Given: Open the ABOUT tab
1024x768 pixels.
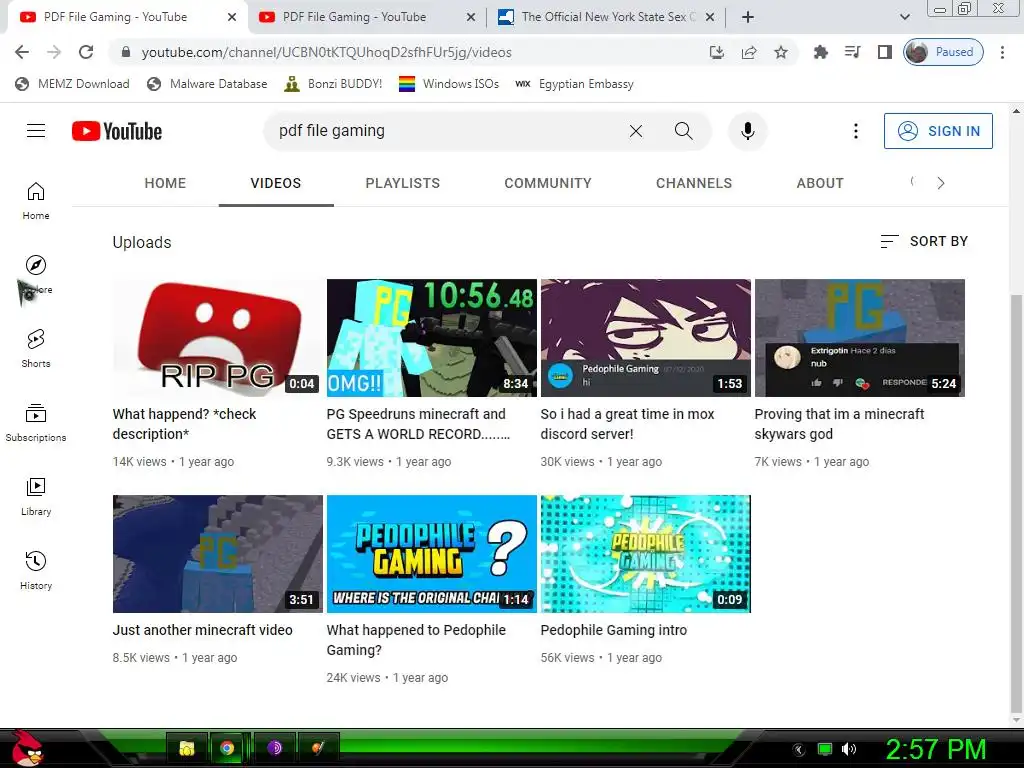Looking at the screenshot, I should click(x=820, y=184).
